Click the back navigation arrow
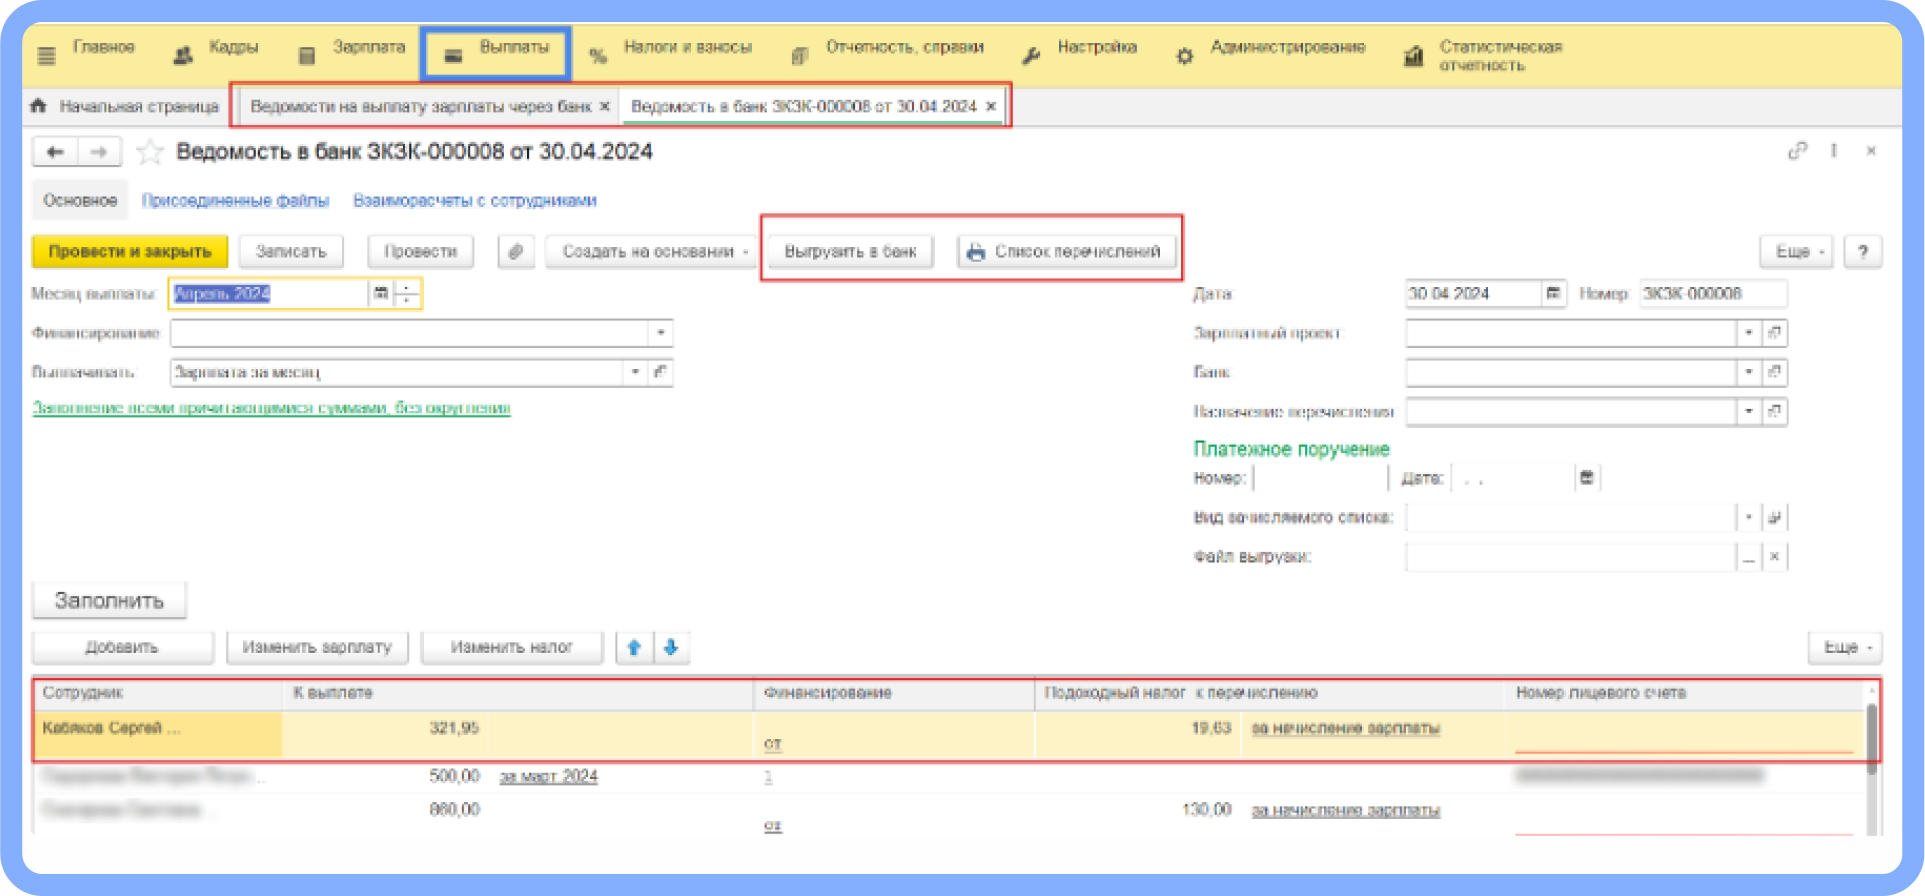Viewport: 1925px width, 896px height. (56, 152)
